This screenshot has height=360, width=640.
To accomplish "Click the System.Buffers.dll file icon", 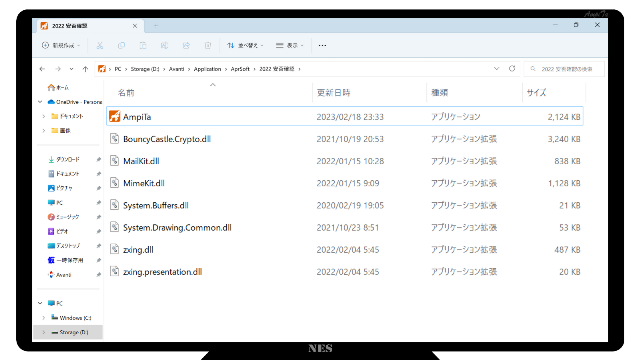I will pyautogui.click(x=115, y=205).
